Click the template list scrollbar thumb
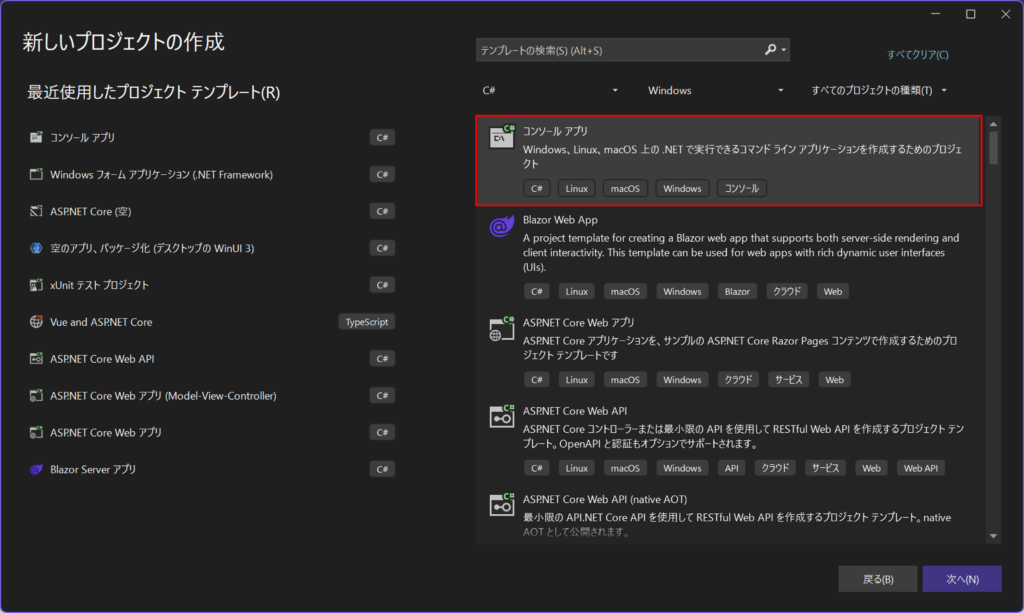1024x613 pixels. 993,148
